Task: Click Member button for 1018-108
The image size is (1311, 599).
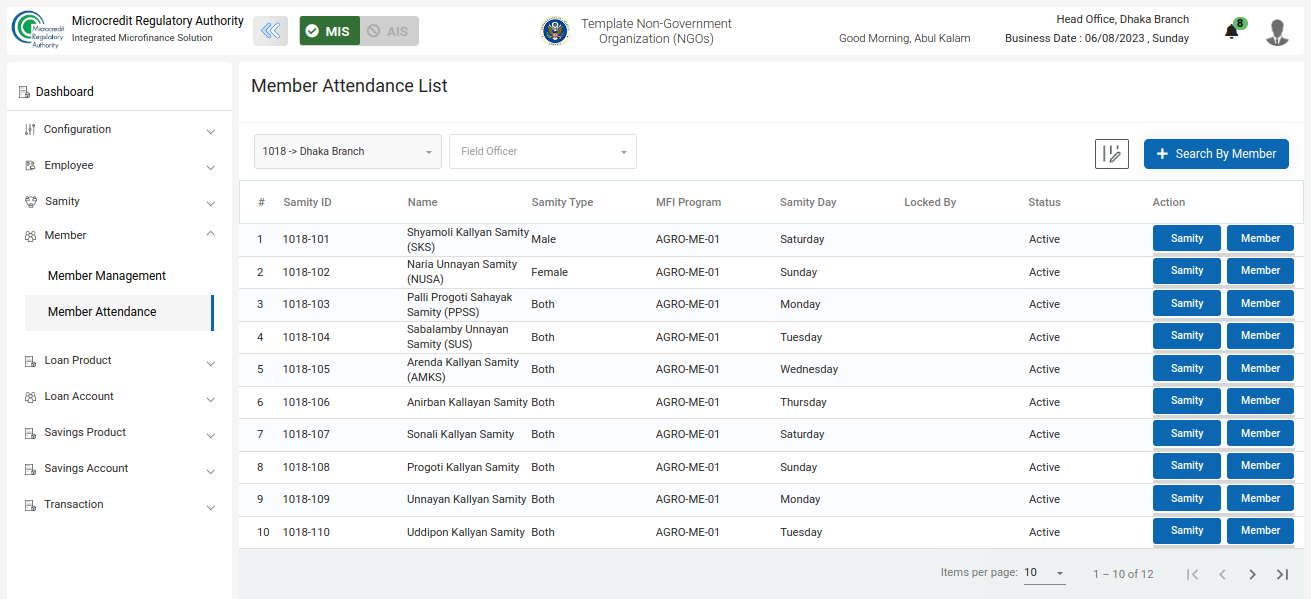Action: point(1260,466)
